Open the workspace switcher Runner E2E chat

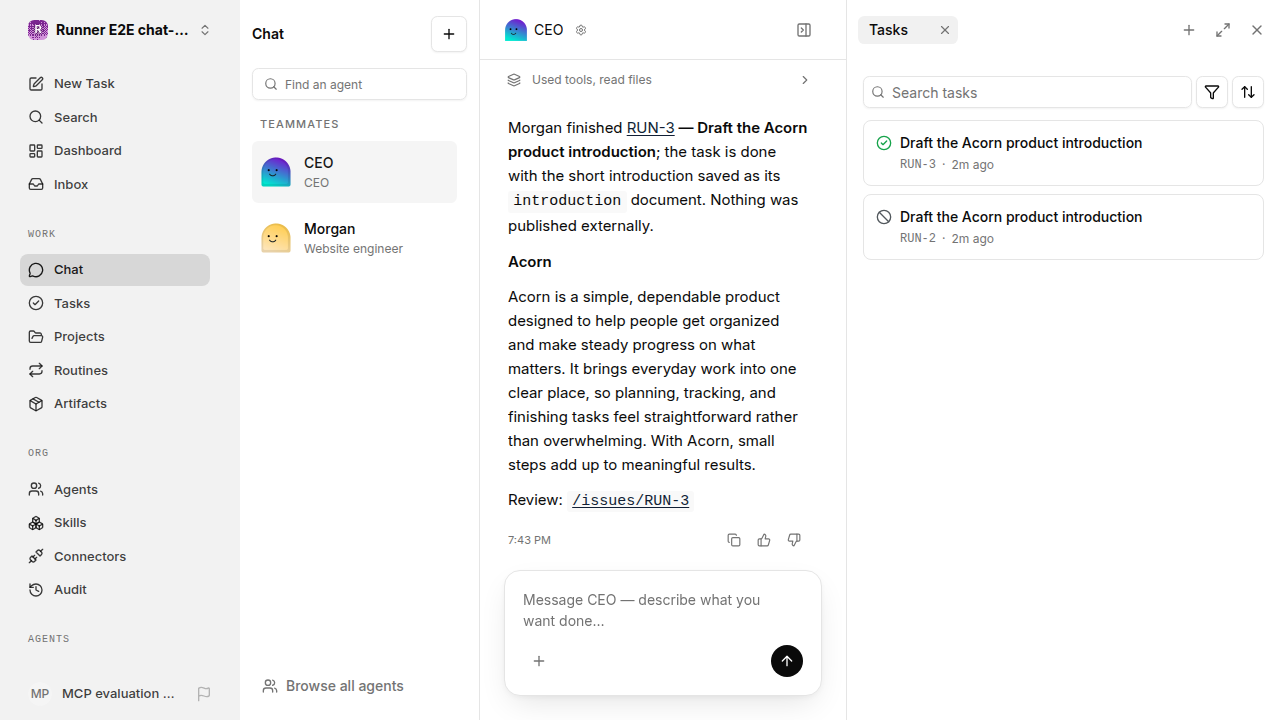coord(120,30)
